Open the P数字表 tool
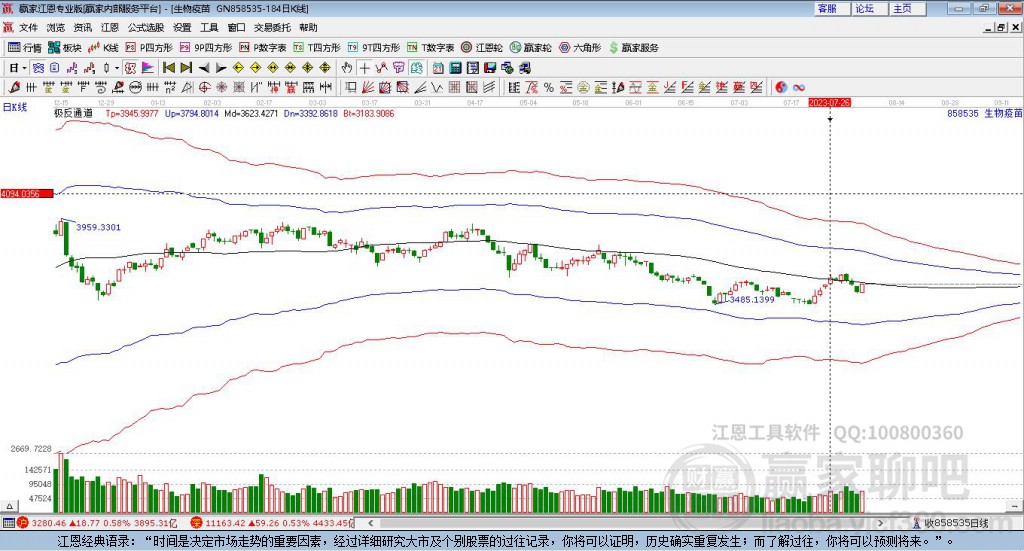This screenshot has width=1024, height=551. tap(263, 48)
